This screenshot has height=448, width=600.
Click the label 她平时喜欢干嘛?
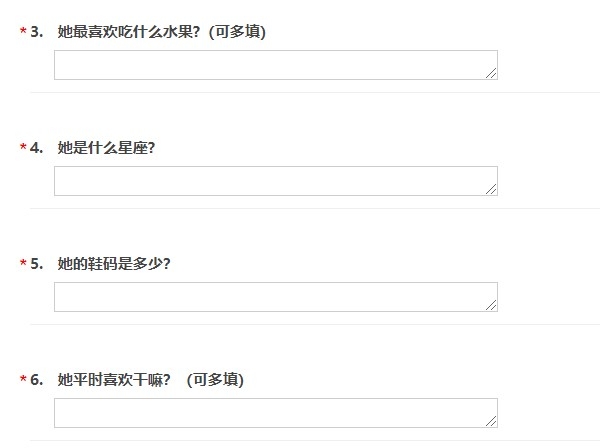click(x=114, y=380)
